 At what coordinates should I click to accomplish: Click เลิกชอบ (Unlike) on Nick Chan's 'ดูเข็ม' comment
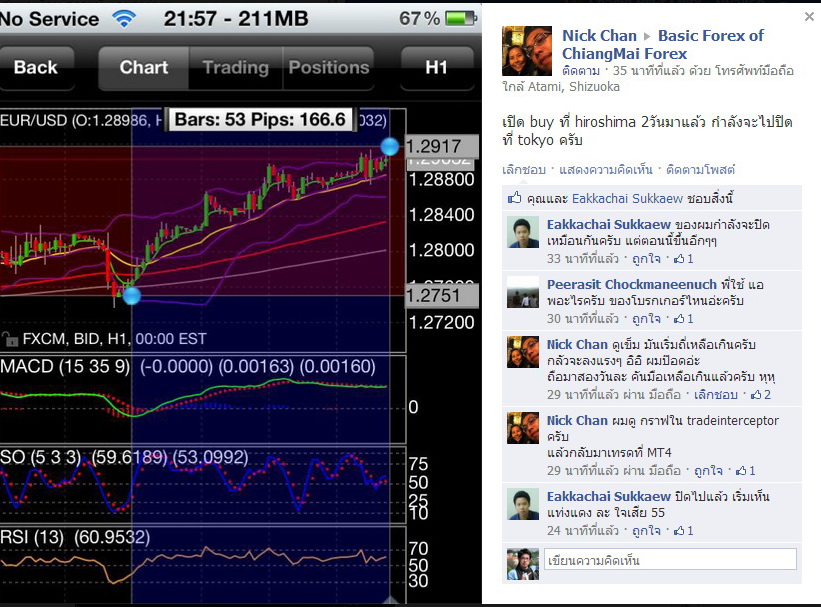coord(716,395)
